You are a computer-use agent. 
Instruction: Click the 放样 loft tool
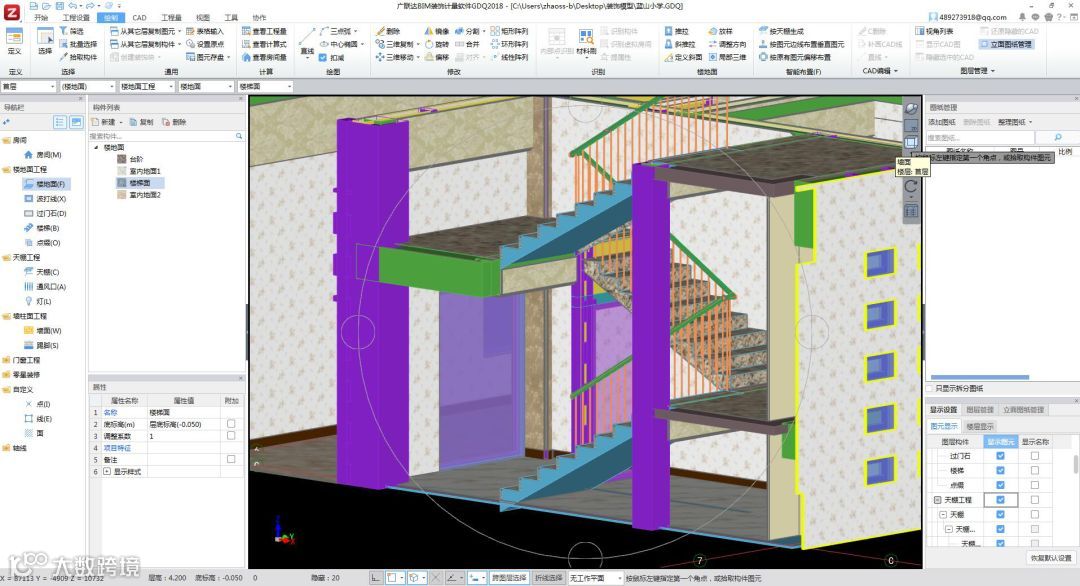click(720, 31)
